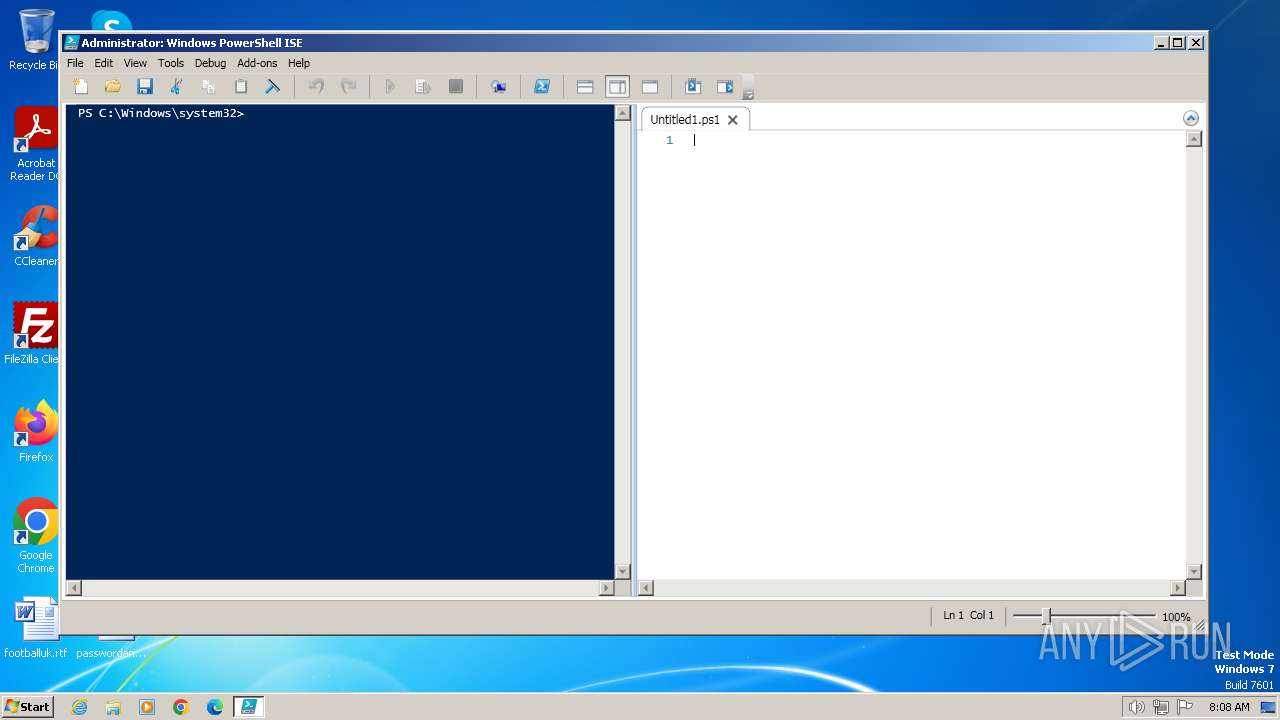
Task: Collapse the script pane with the chevron
Action: (1190, 118)
